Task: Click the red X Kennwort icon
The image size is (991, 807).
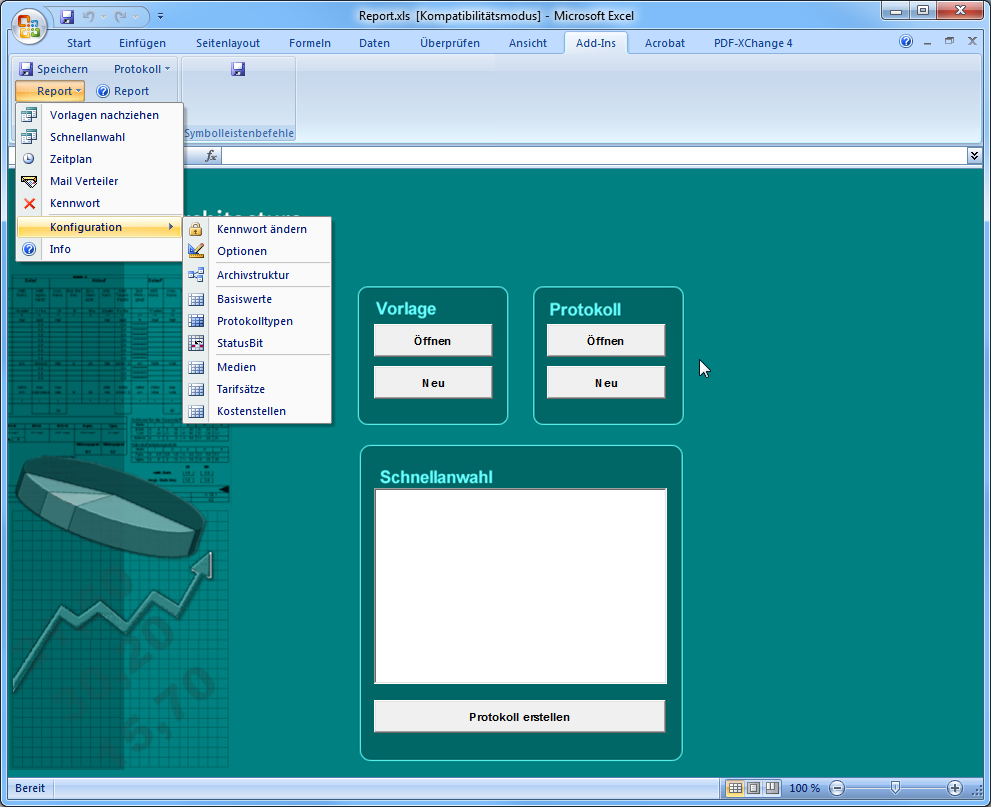Action: tap(29, 203)
